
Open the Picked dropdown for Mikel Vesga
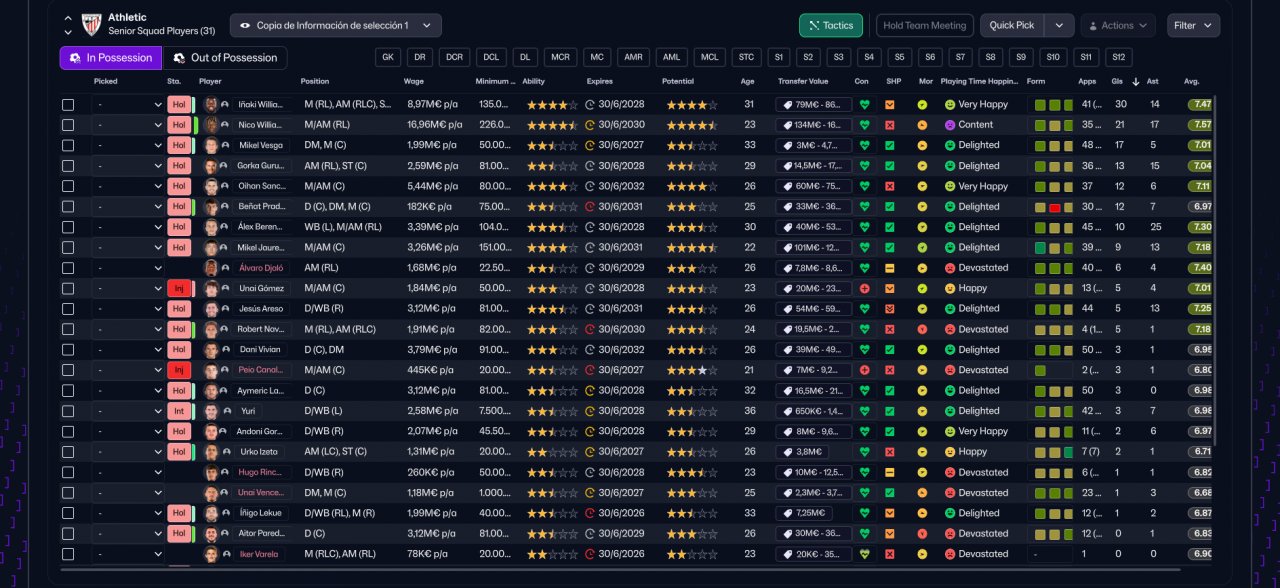[x=128, y=145]
